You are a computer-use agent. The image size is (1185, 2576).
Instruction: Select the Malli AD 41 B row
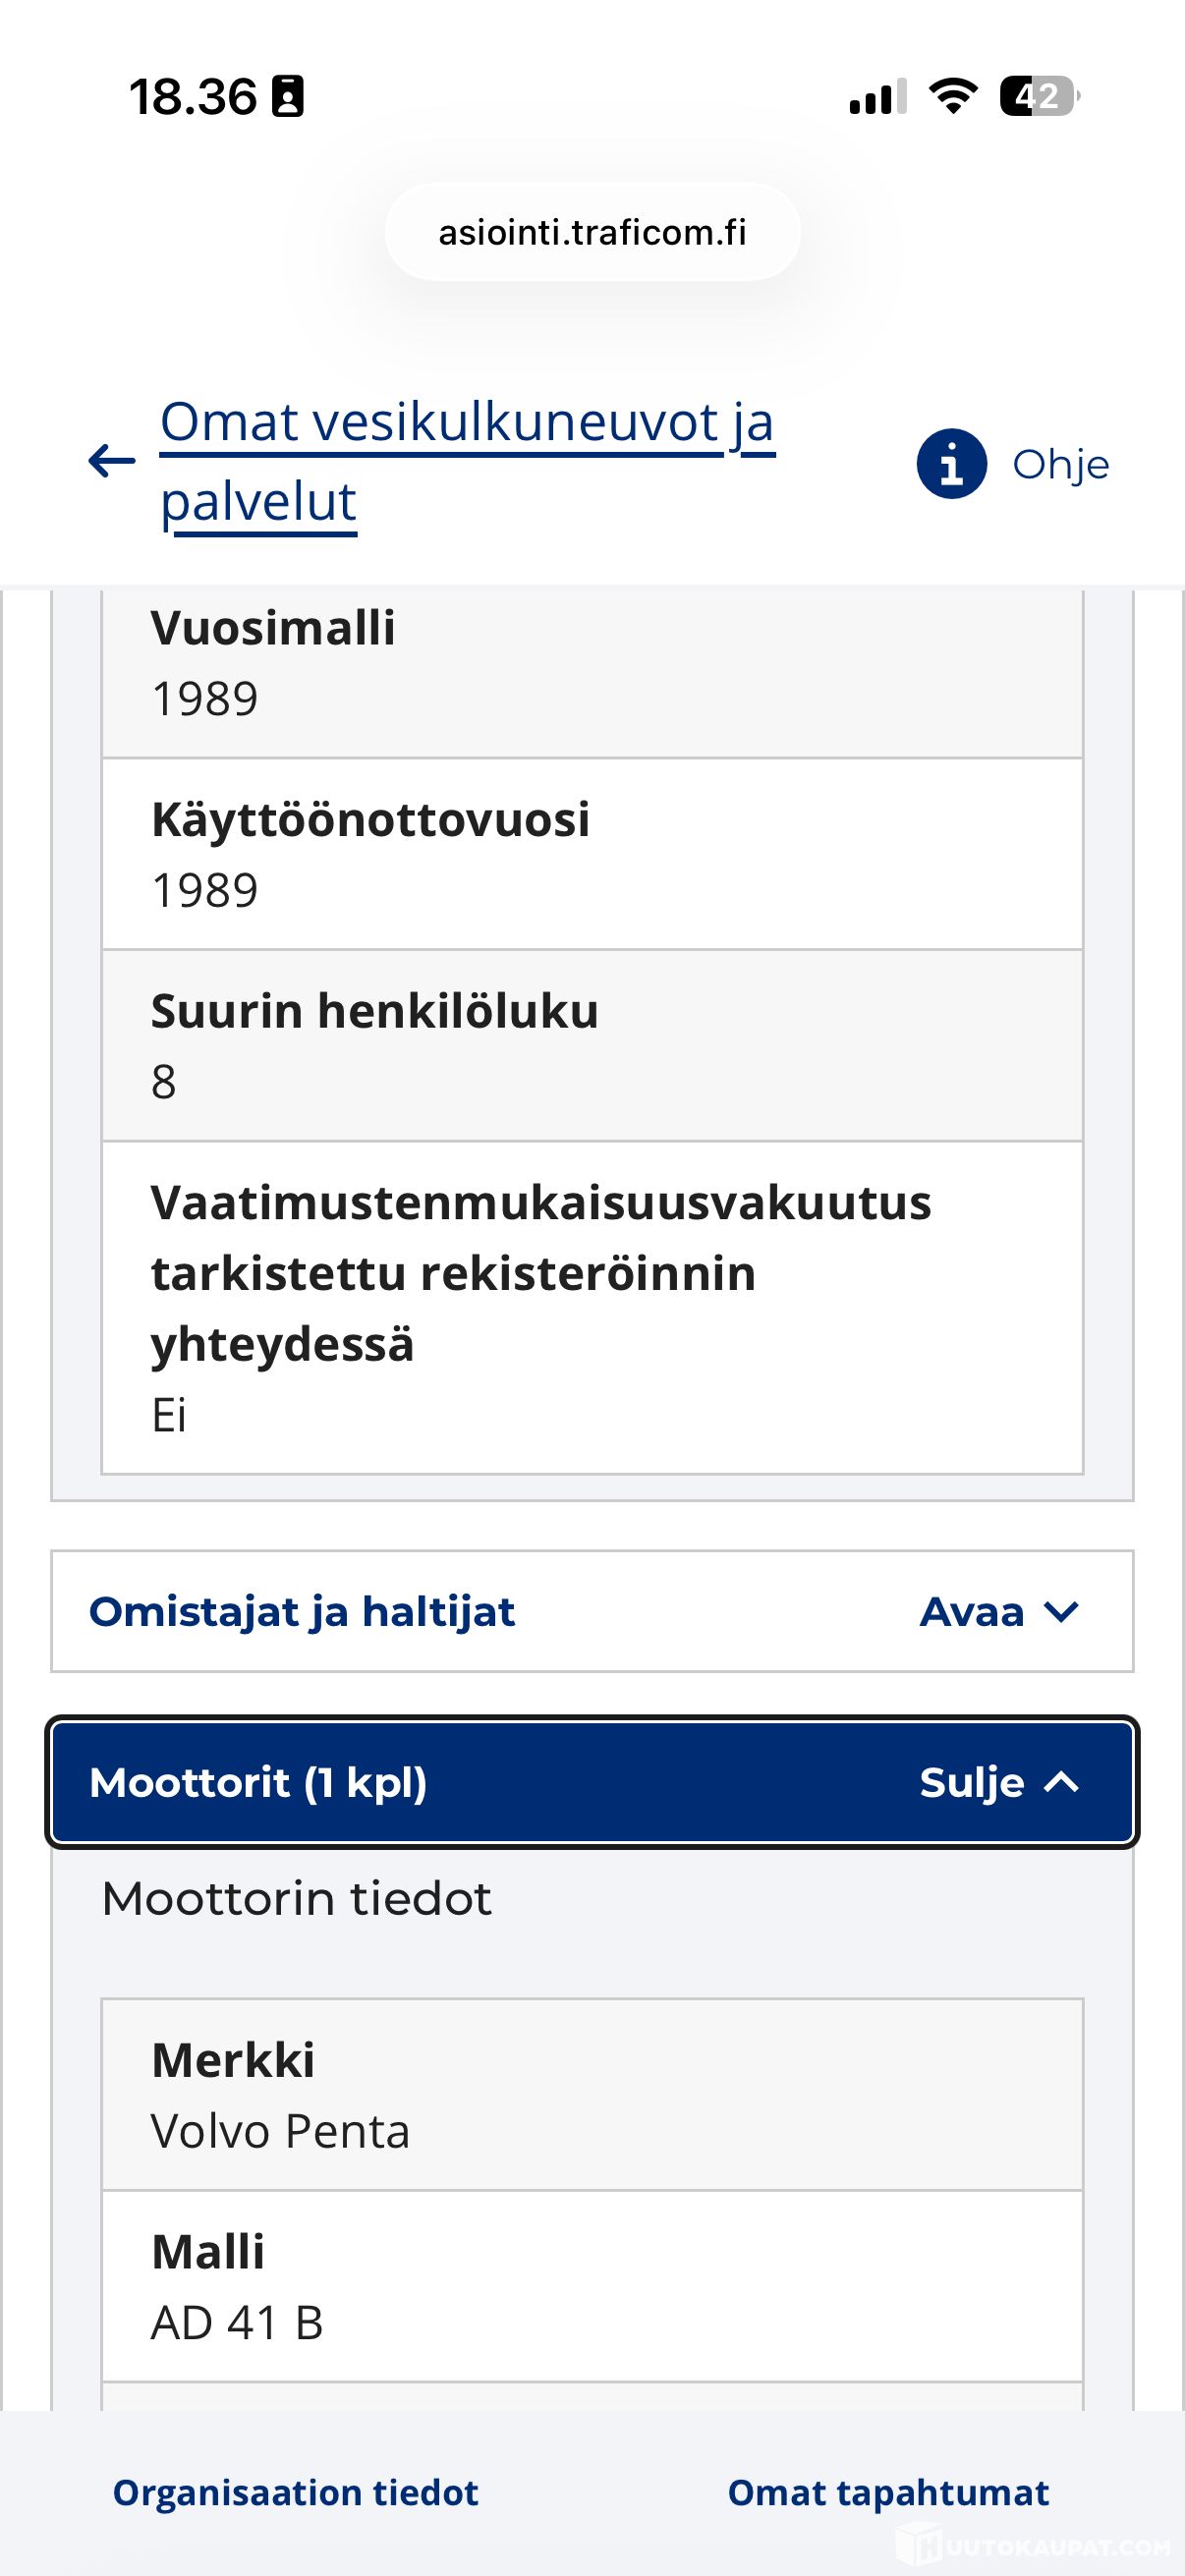[592, 2286]
